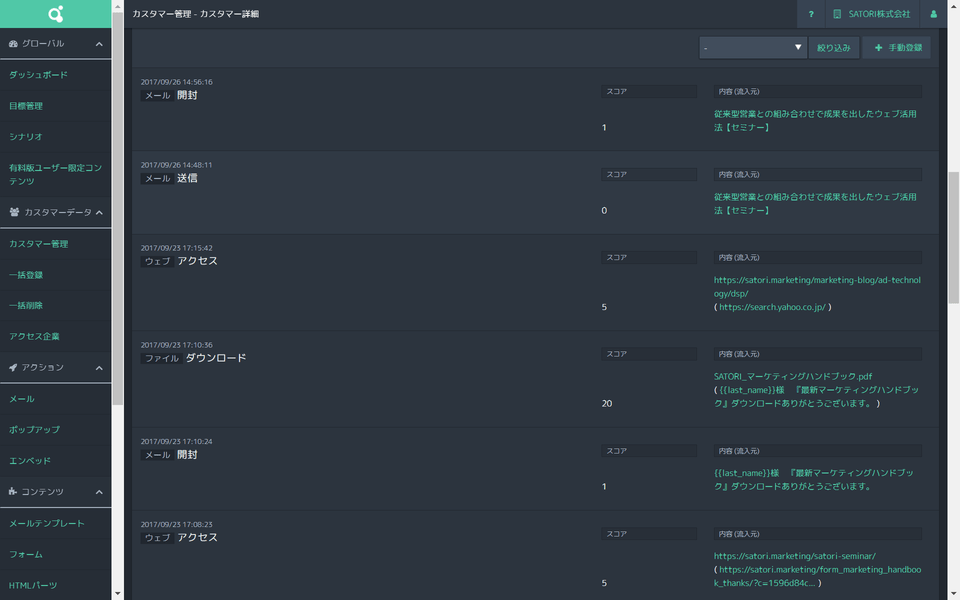
Task: Click the スコア input field of the first entry
Action: click(648, 90)
